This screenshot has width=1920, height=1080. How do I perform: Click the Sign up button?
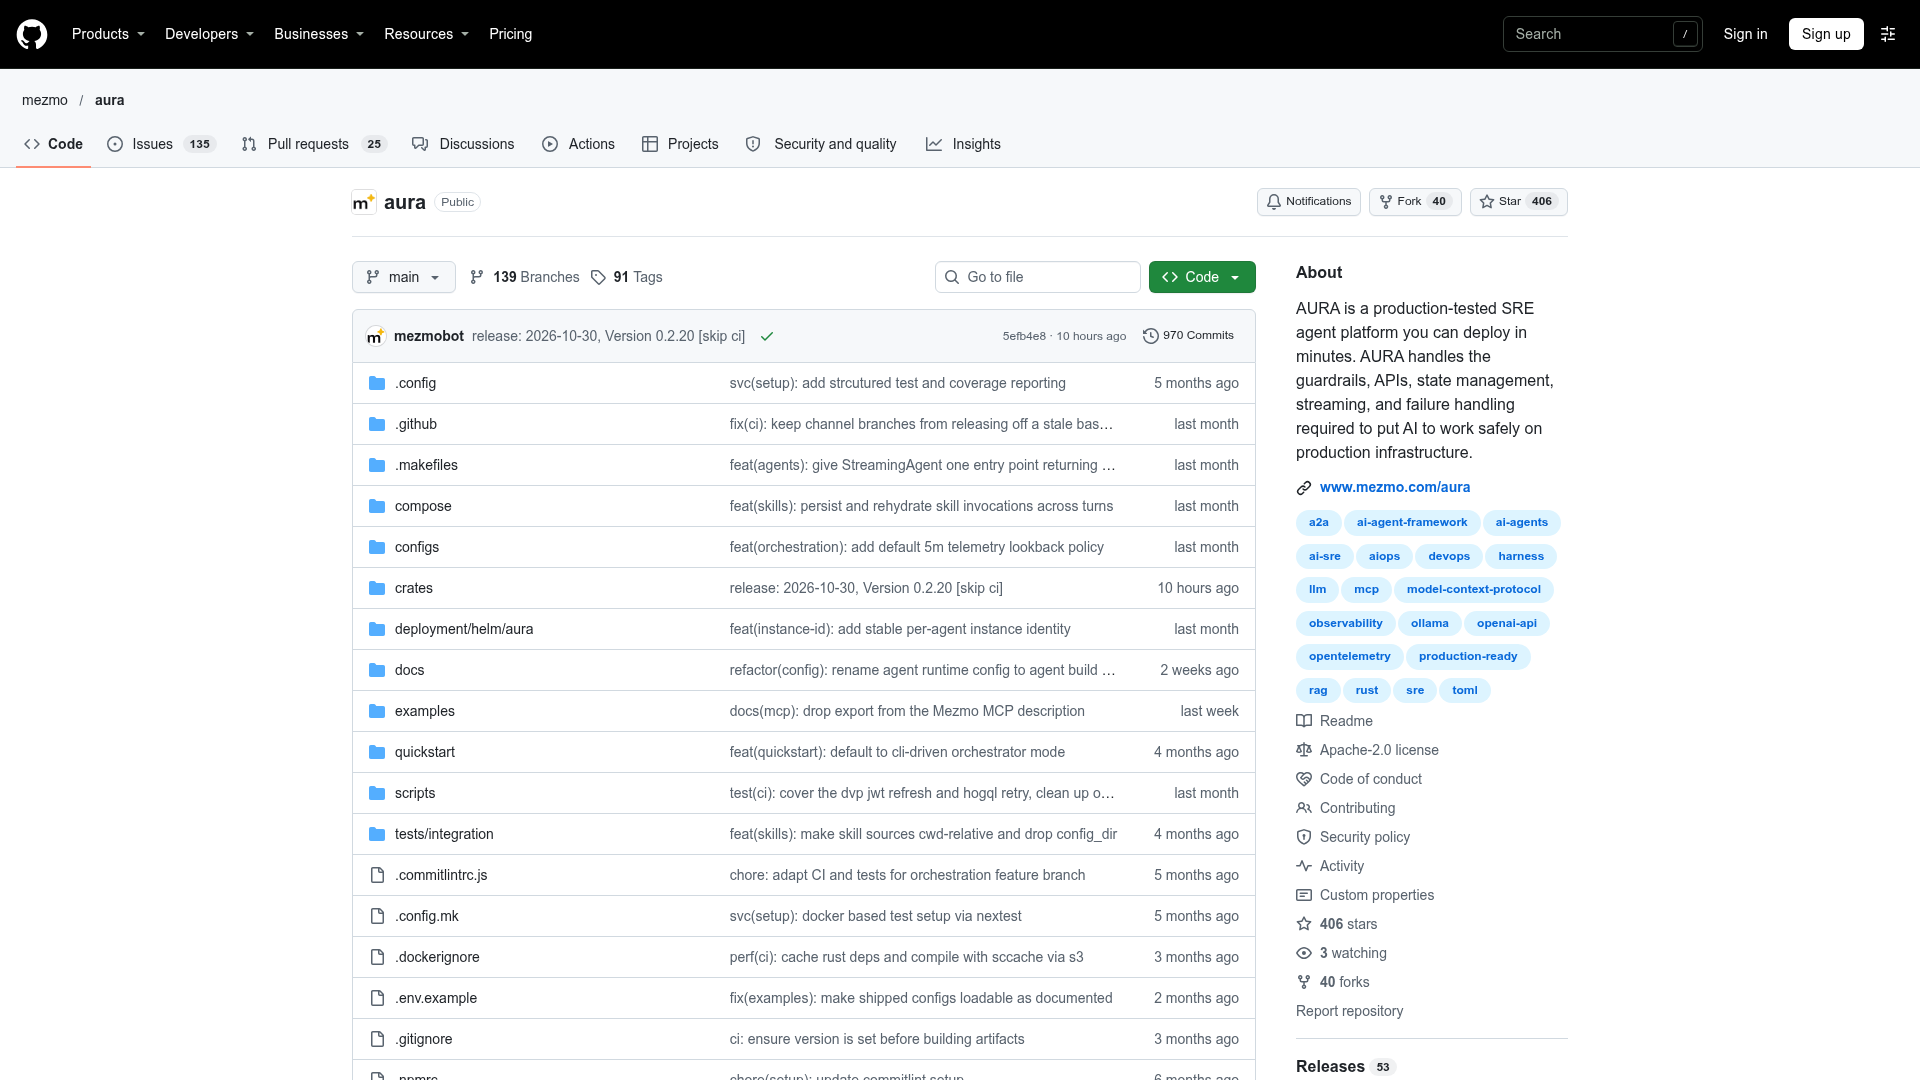click(x=1826, y=34)
